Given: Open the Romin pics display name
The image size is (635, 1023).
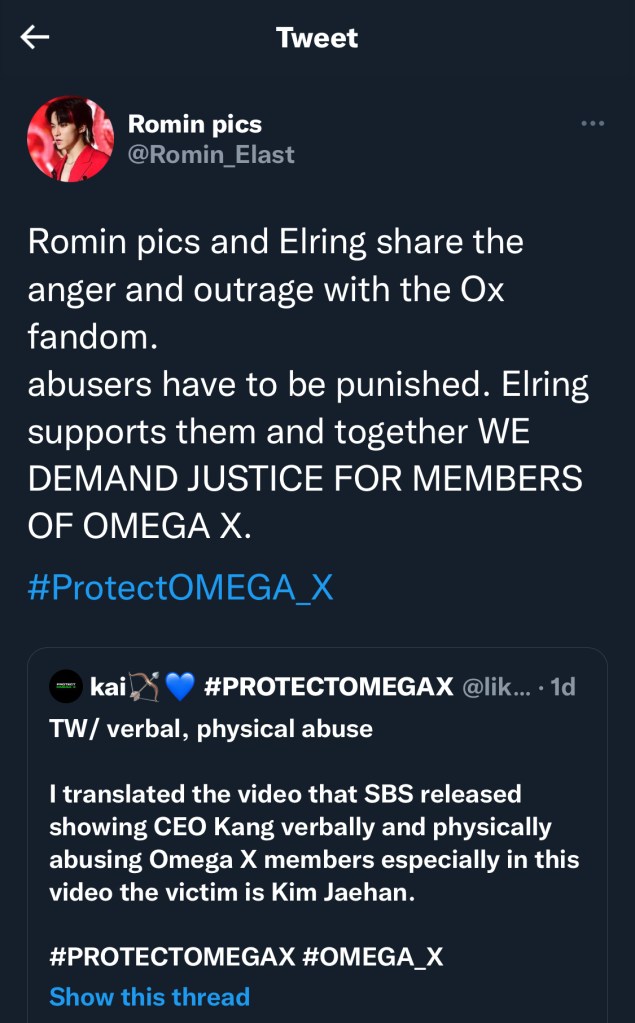Looking at the screenshot, I should 194,124.
